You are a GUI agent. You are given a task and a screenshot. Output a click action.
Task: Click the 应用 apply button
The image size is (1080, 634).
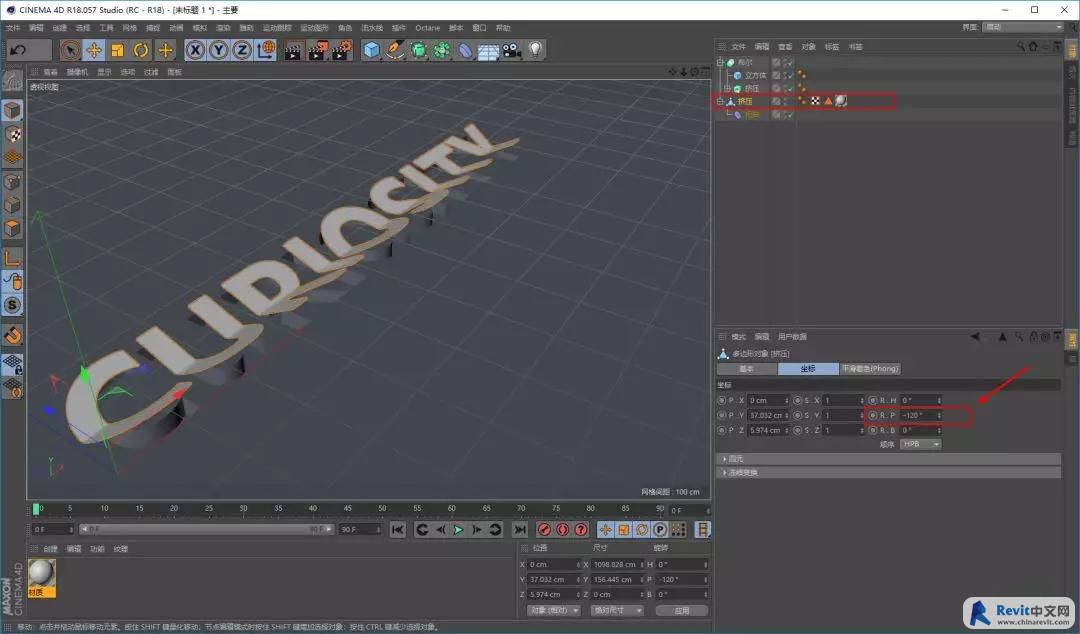coord(682,611)
